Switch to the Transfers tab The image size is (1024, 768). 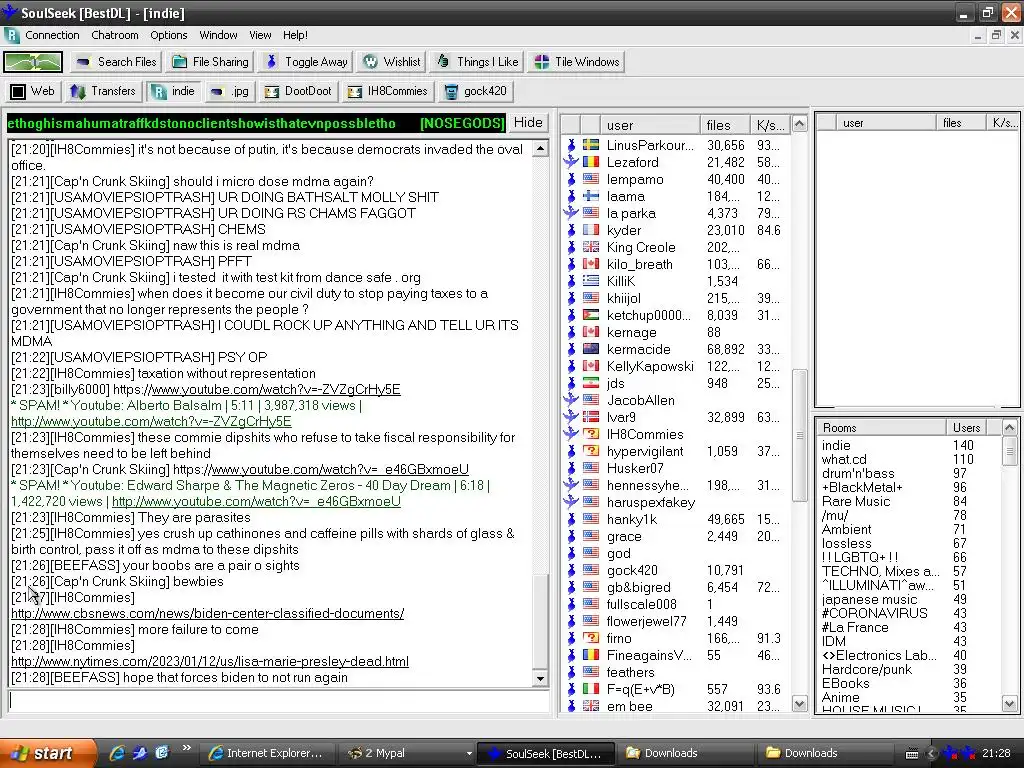(x=103, y=91)
